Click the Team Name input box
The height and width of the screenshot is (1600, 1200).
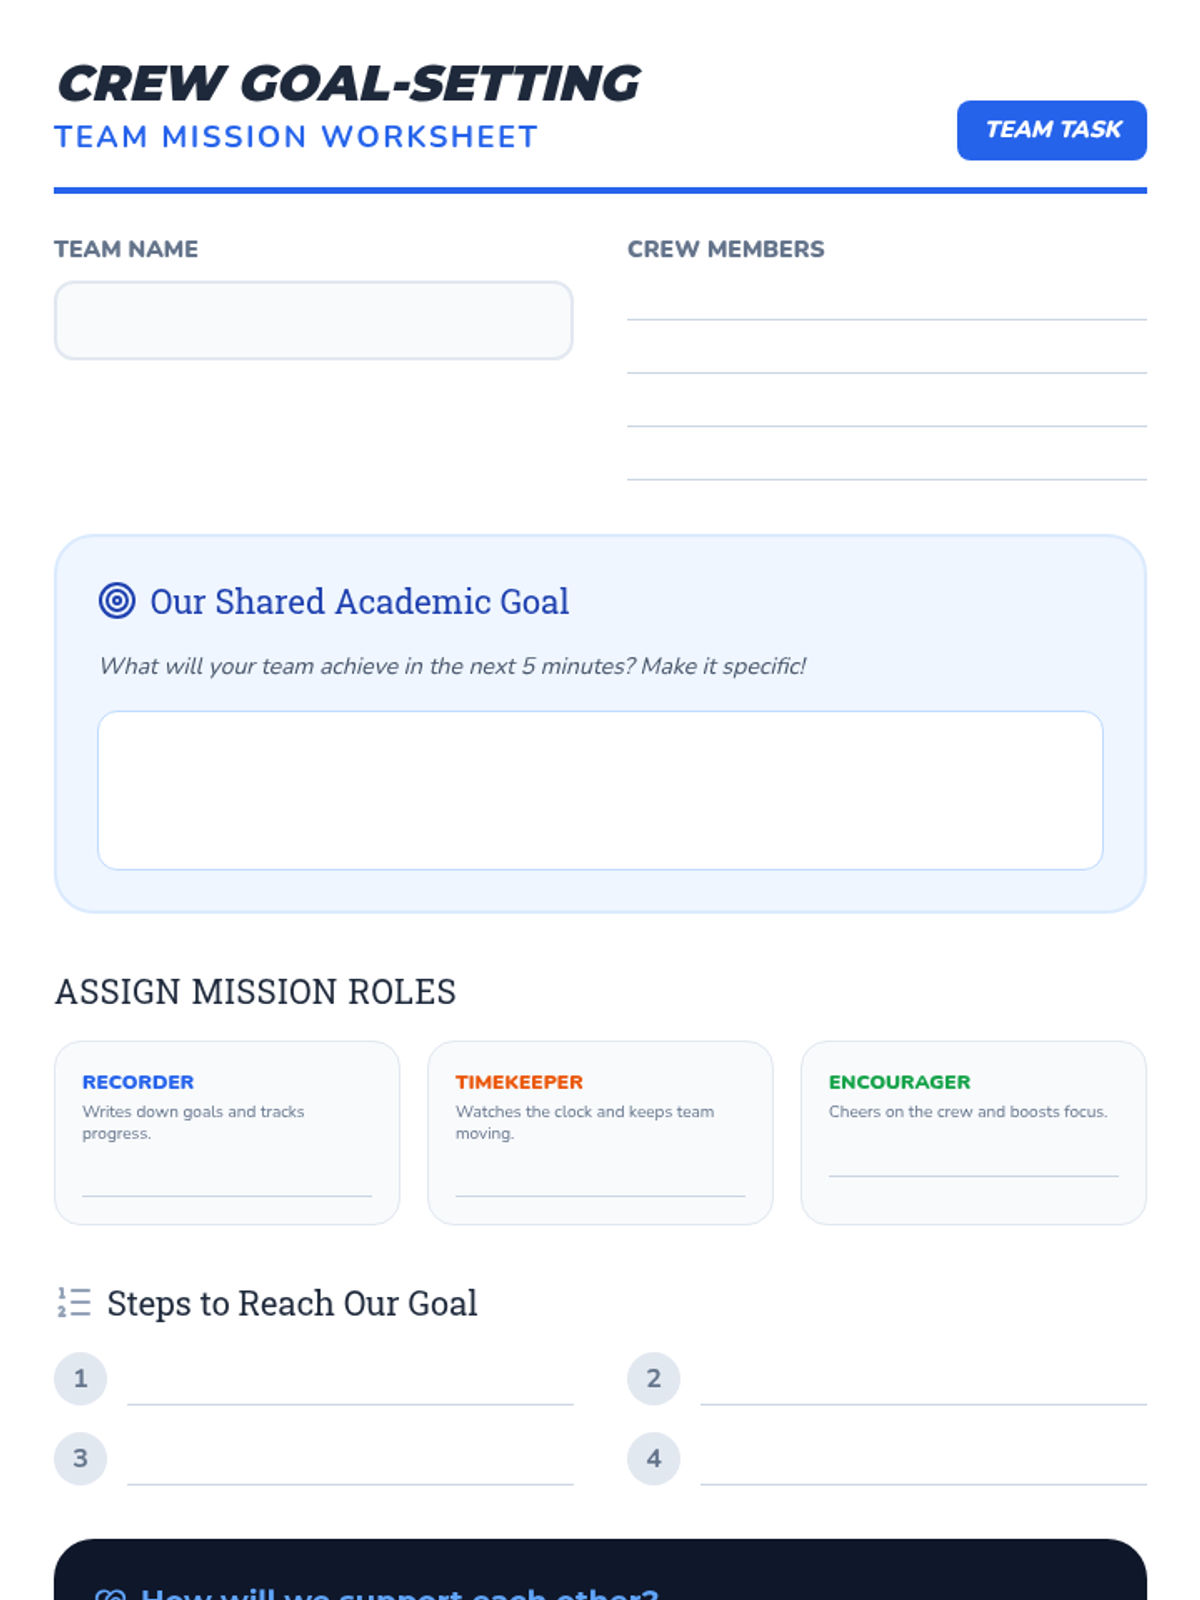click(314, 320)
